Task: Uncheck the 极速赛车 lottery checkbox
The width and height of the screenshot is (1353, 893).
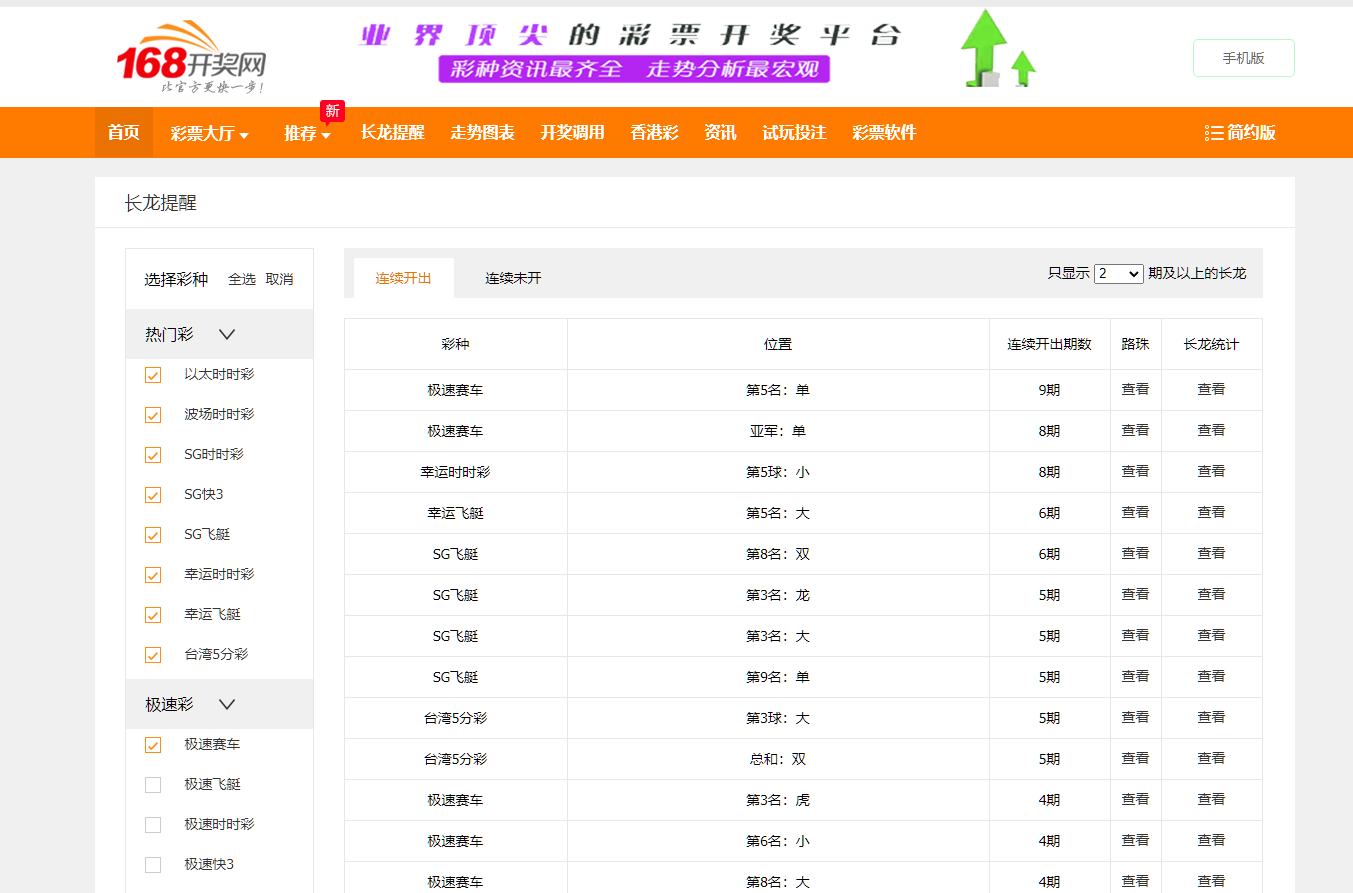Action: pyautogui.click(x=152, y=745)
